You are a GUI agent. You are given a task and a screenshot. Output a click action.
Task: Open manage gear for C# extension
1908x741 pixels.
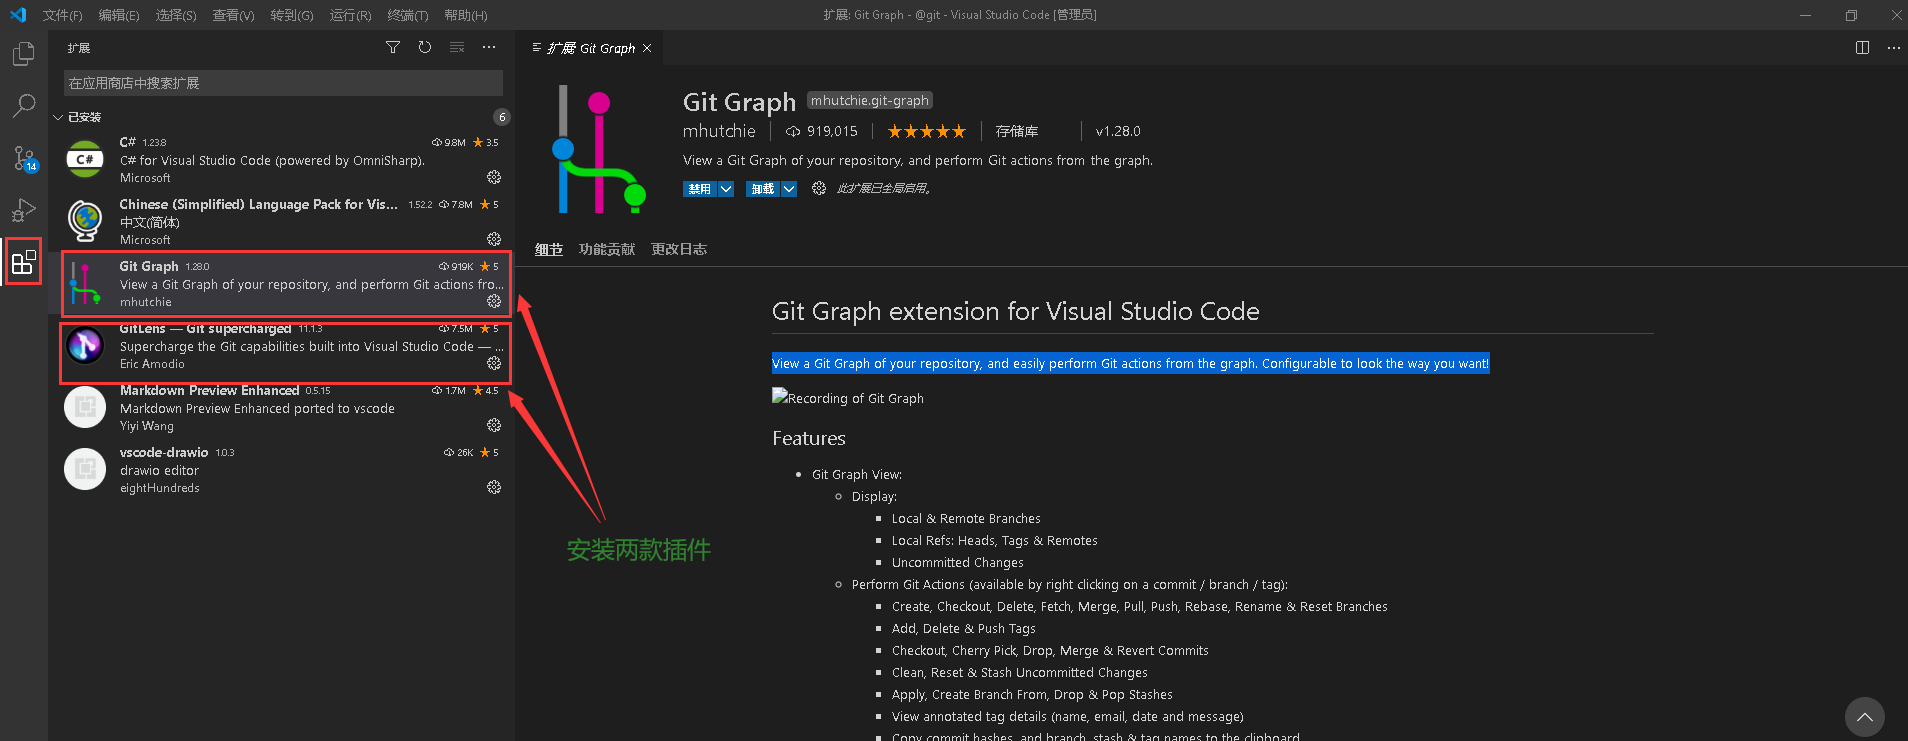pos(494,177)
